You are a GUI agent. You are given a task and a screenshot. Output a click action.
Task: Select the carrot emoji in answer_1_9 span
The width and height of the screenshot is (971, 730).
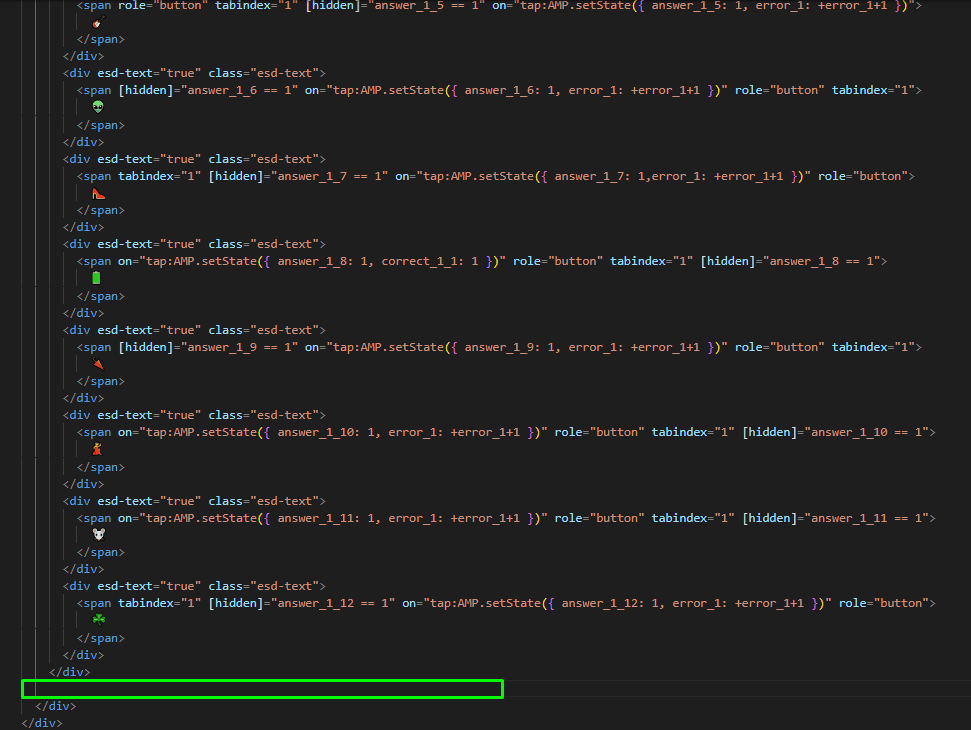96,363
